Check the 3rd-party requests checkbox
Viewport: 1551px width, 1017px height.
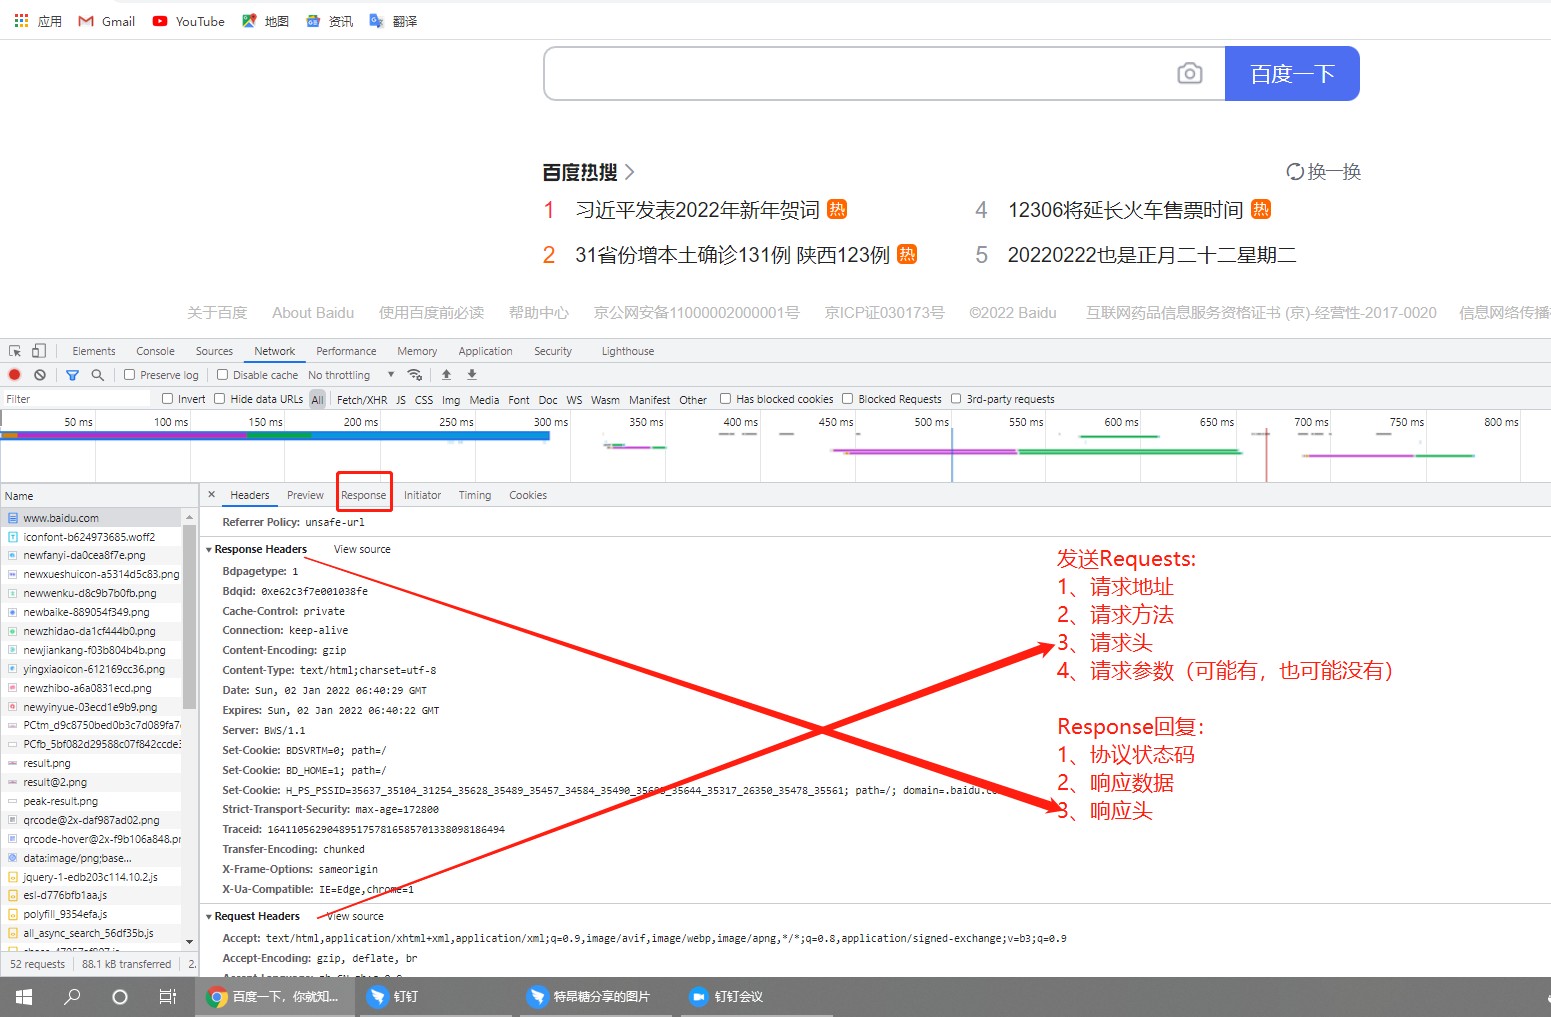click(956, 399)
